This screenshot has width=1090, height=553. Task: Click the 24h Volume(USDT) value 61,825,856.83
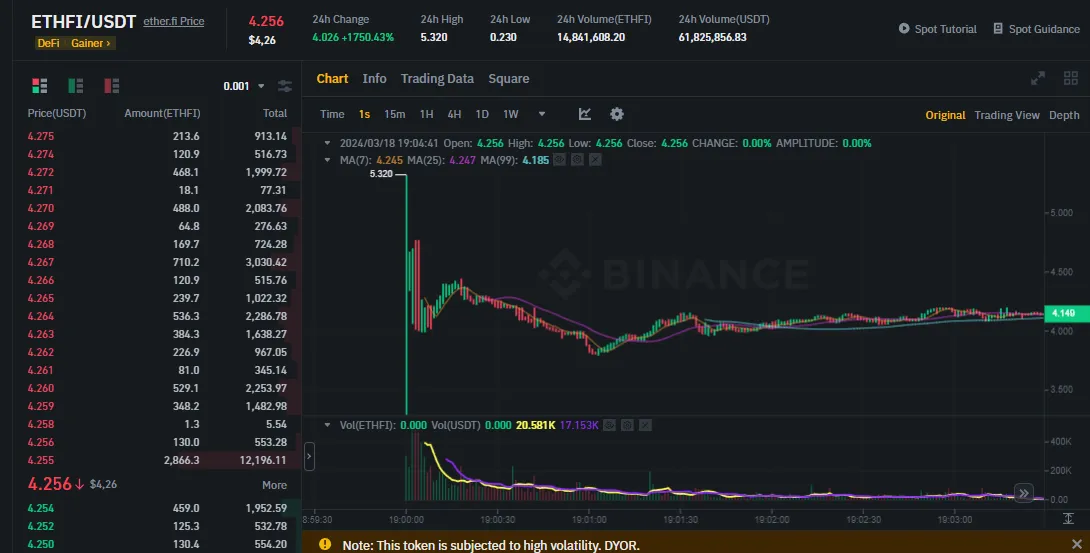pos(713,38)
